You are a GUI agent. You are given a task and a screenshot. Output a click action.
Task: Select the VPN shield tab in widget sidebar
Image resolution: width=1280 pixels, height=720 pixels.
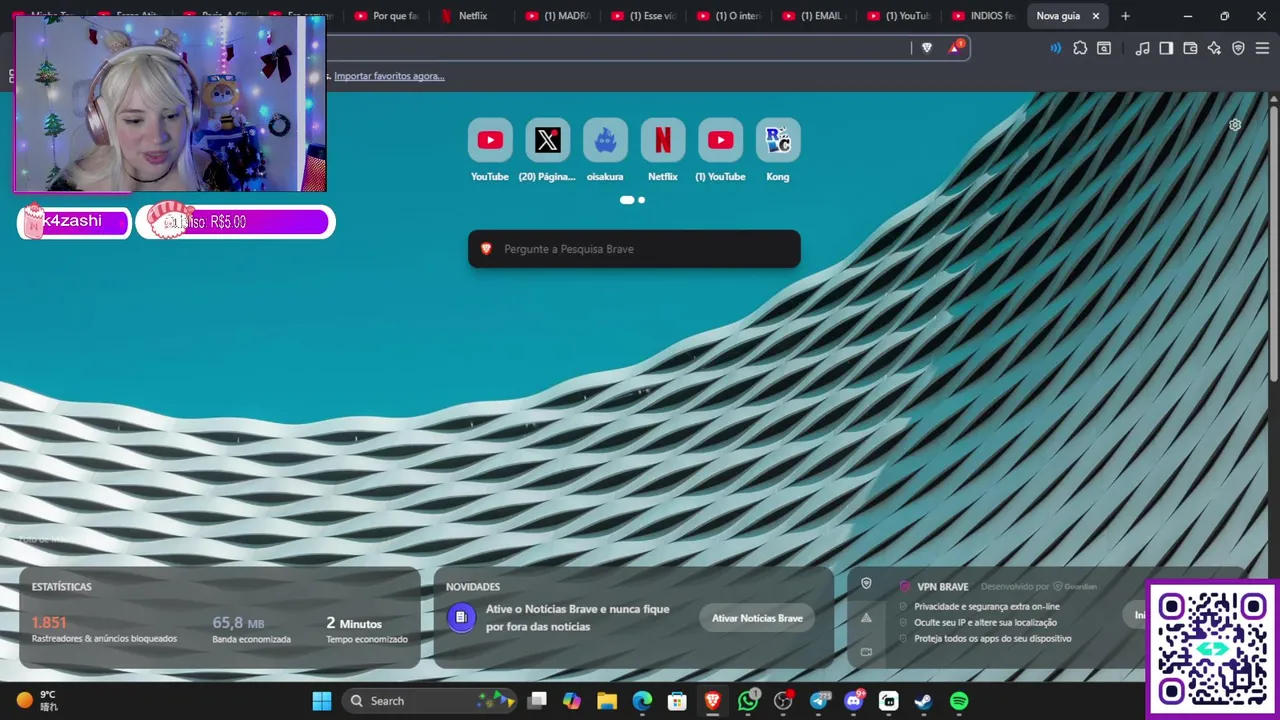click(x=866, y=584)
